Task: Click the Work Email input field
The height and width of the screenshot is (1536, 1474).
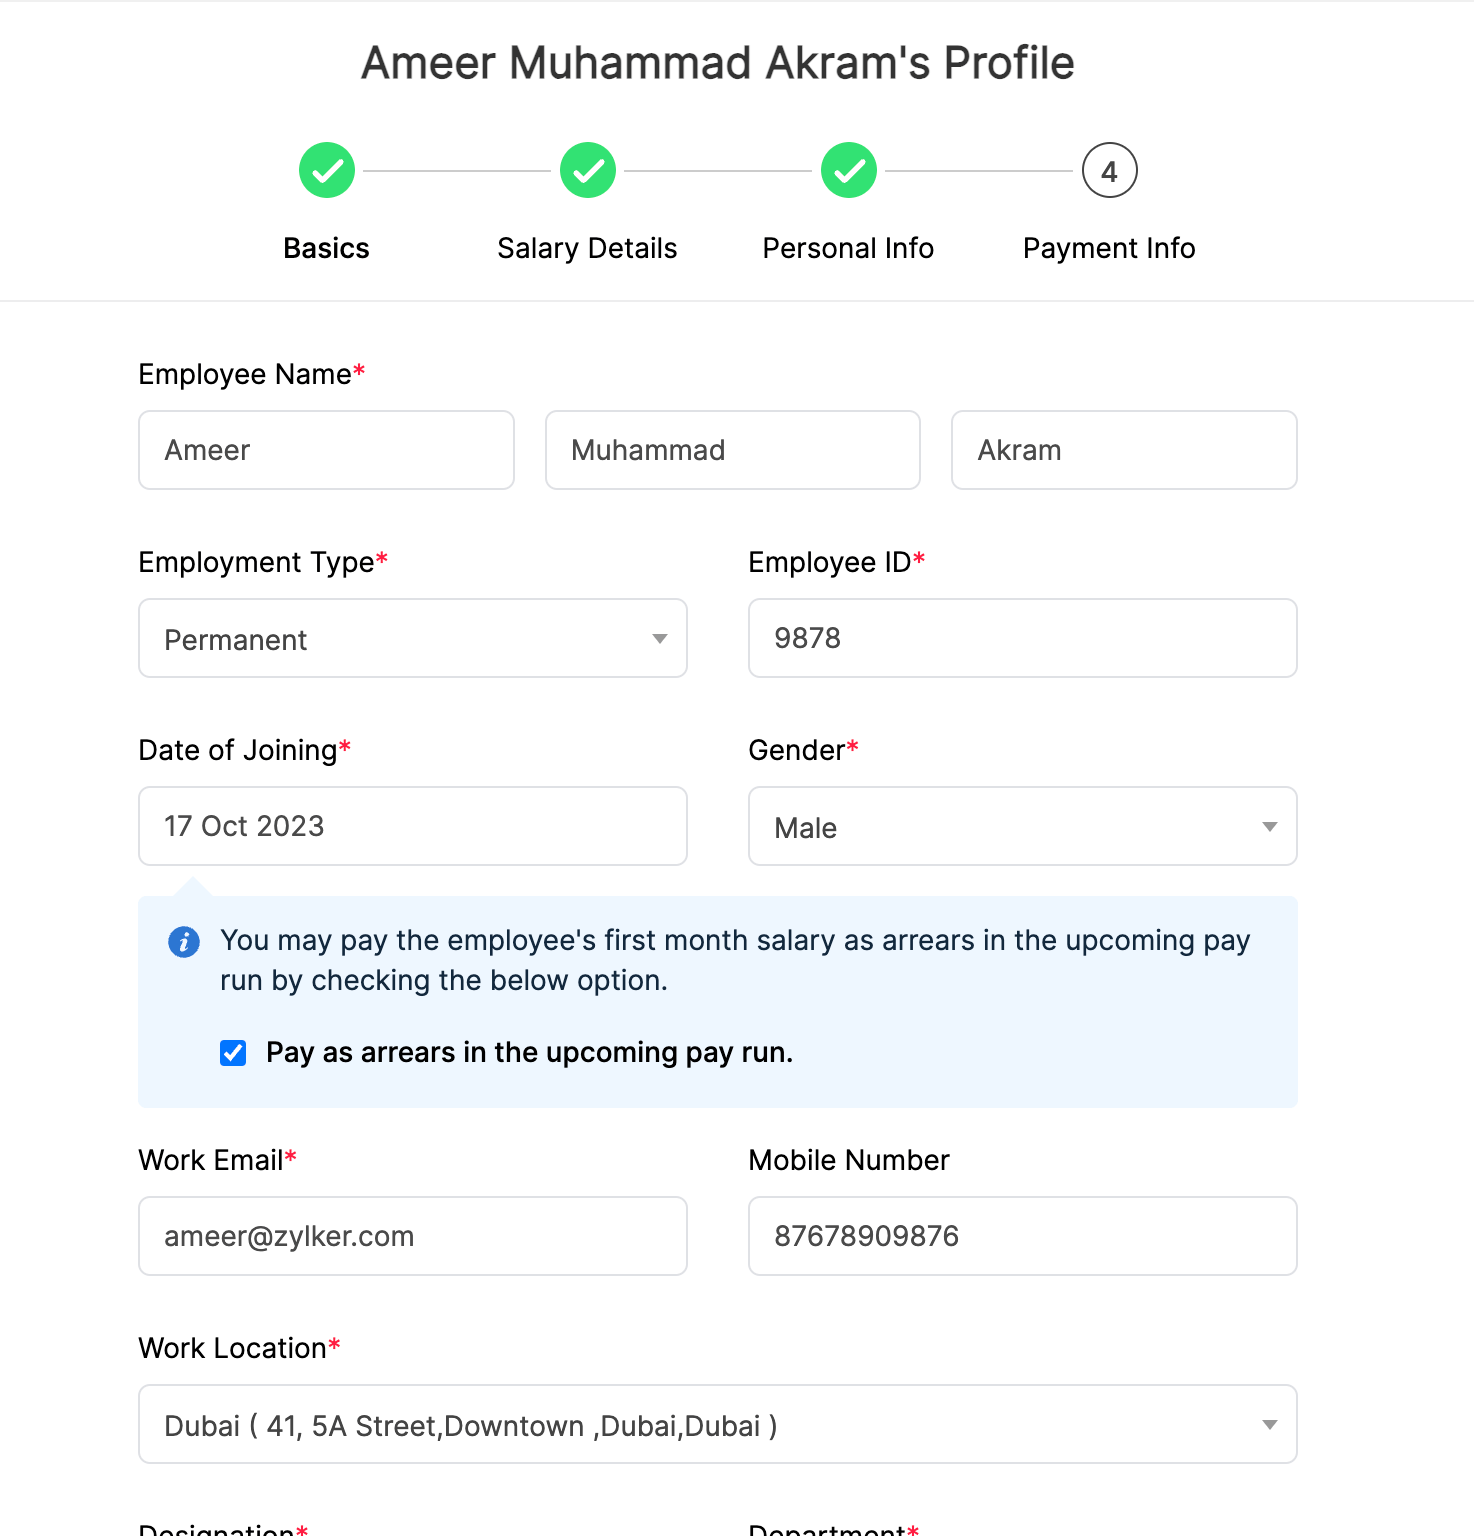Action: pyautogui.click(x=412, y=1237)
